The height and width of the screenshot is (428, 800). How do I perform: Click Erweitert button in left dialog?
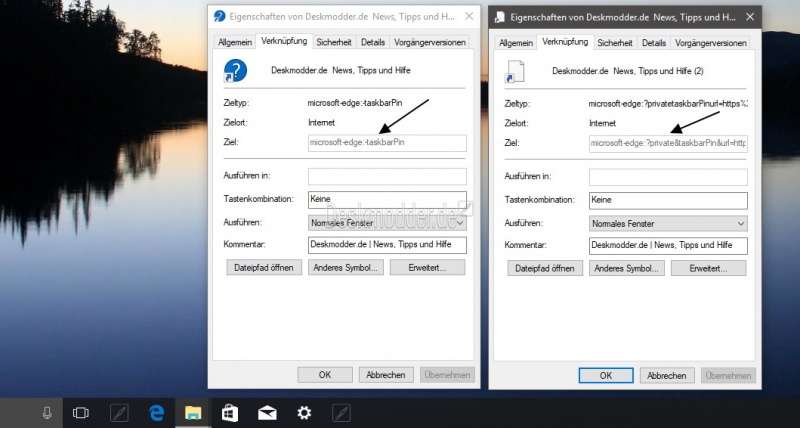428,267
